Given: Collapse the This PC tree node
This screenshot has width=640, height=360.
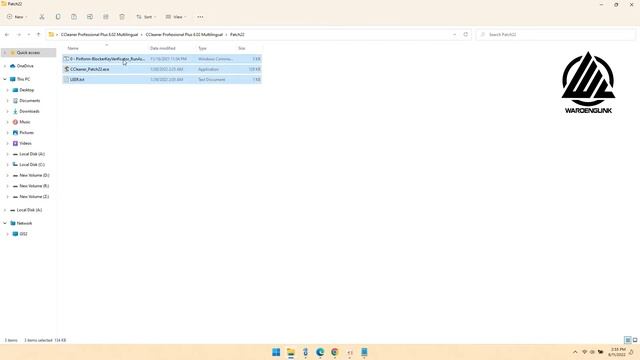Looking at the screenshot, I should click(x=5, y=79).
